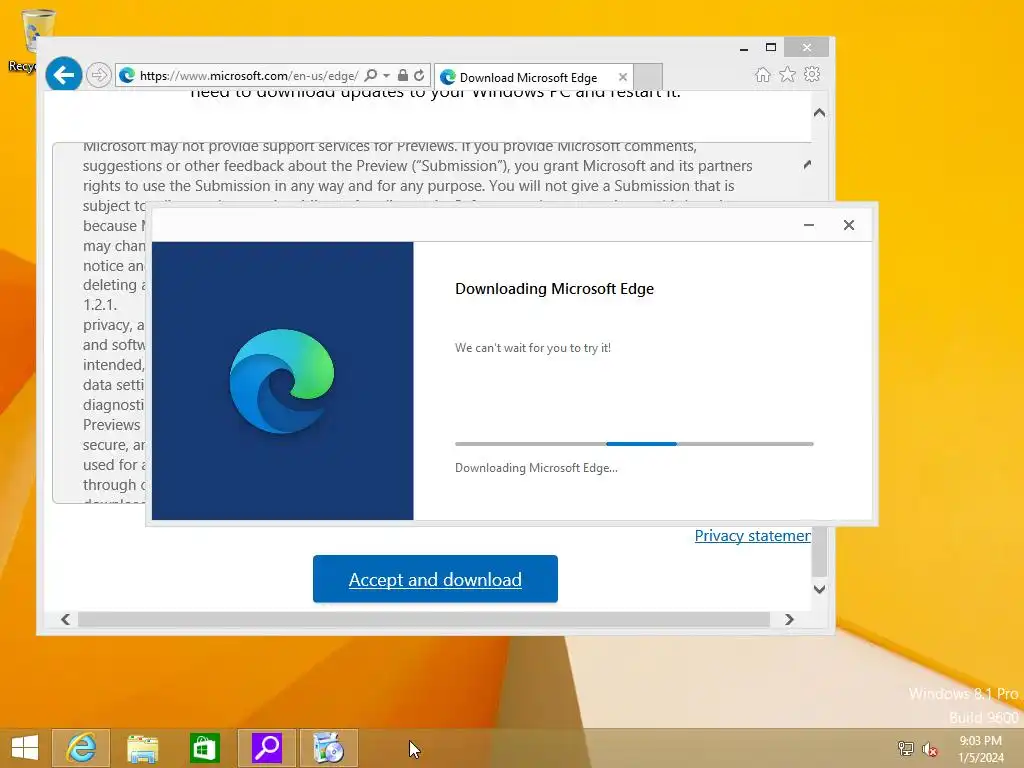Expand the address bar search dropdown arrow
The height and width of the screenshot is (768, 1024).
(386, 76)
